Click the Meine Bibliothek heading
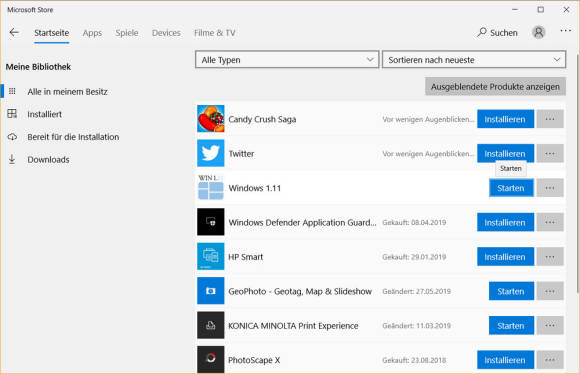This screenshot has width=580, height=374. pyautogui.click(x=38, y=67)
